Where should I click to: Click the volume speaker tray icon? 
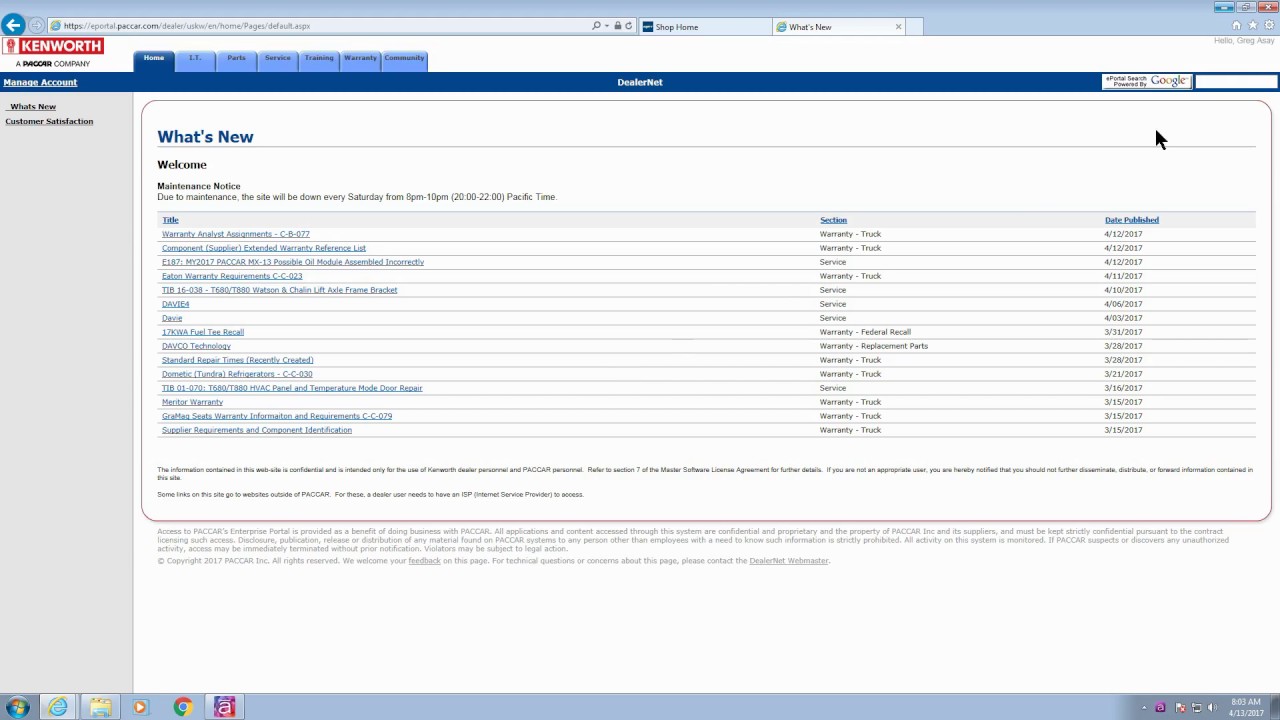(1213, 708)
